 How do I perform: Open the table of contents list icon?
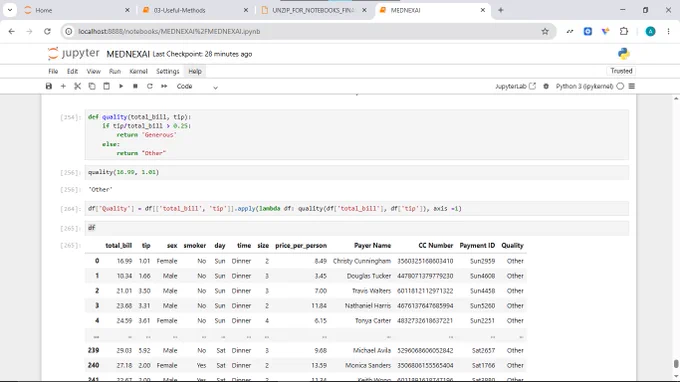click(632, 86)
